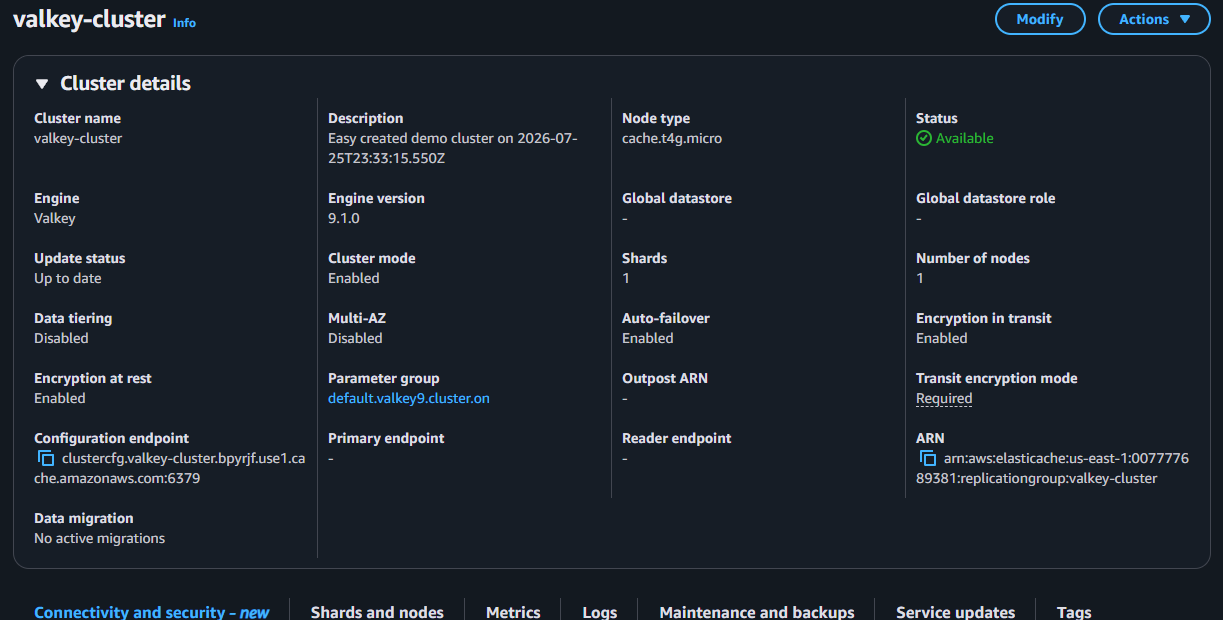Open the Actions dropdown menu
This screenshot has width=1223, height=620.
click(x=1154, y=19)
